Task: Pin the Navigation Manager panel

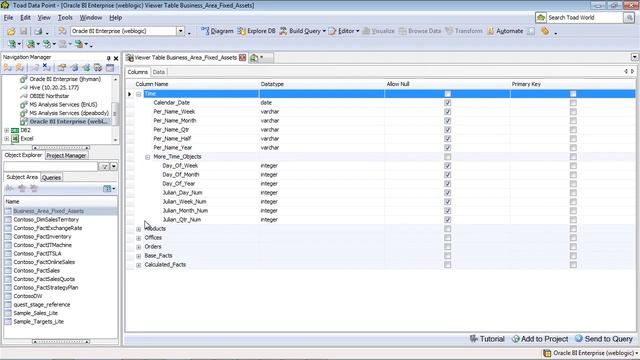Action: pyautogui.click(x=109, y=58)
